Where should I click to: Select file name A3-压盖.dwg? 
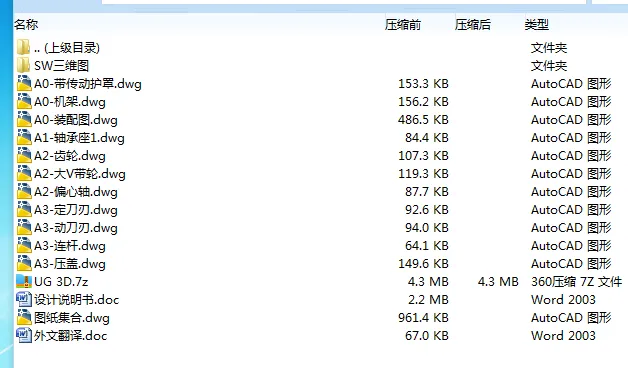(70, 264)
